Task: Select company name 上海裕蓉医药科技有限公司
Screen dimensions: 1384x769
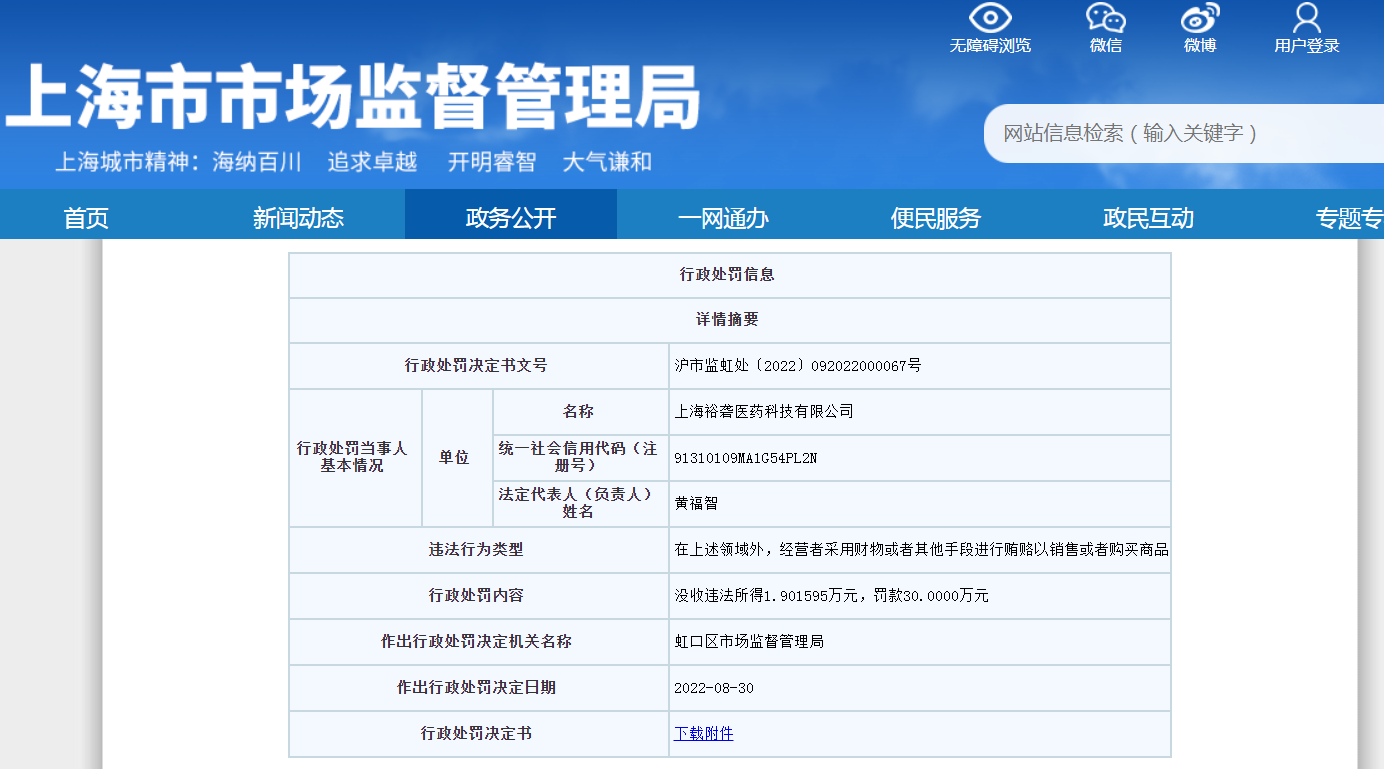Action: 764,411
